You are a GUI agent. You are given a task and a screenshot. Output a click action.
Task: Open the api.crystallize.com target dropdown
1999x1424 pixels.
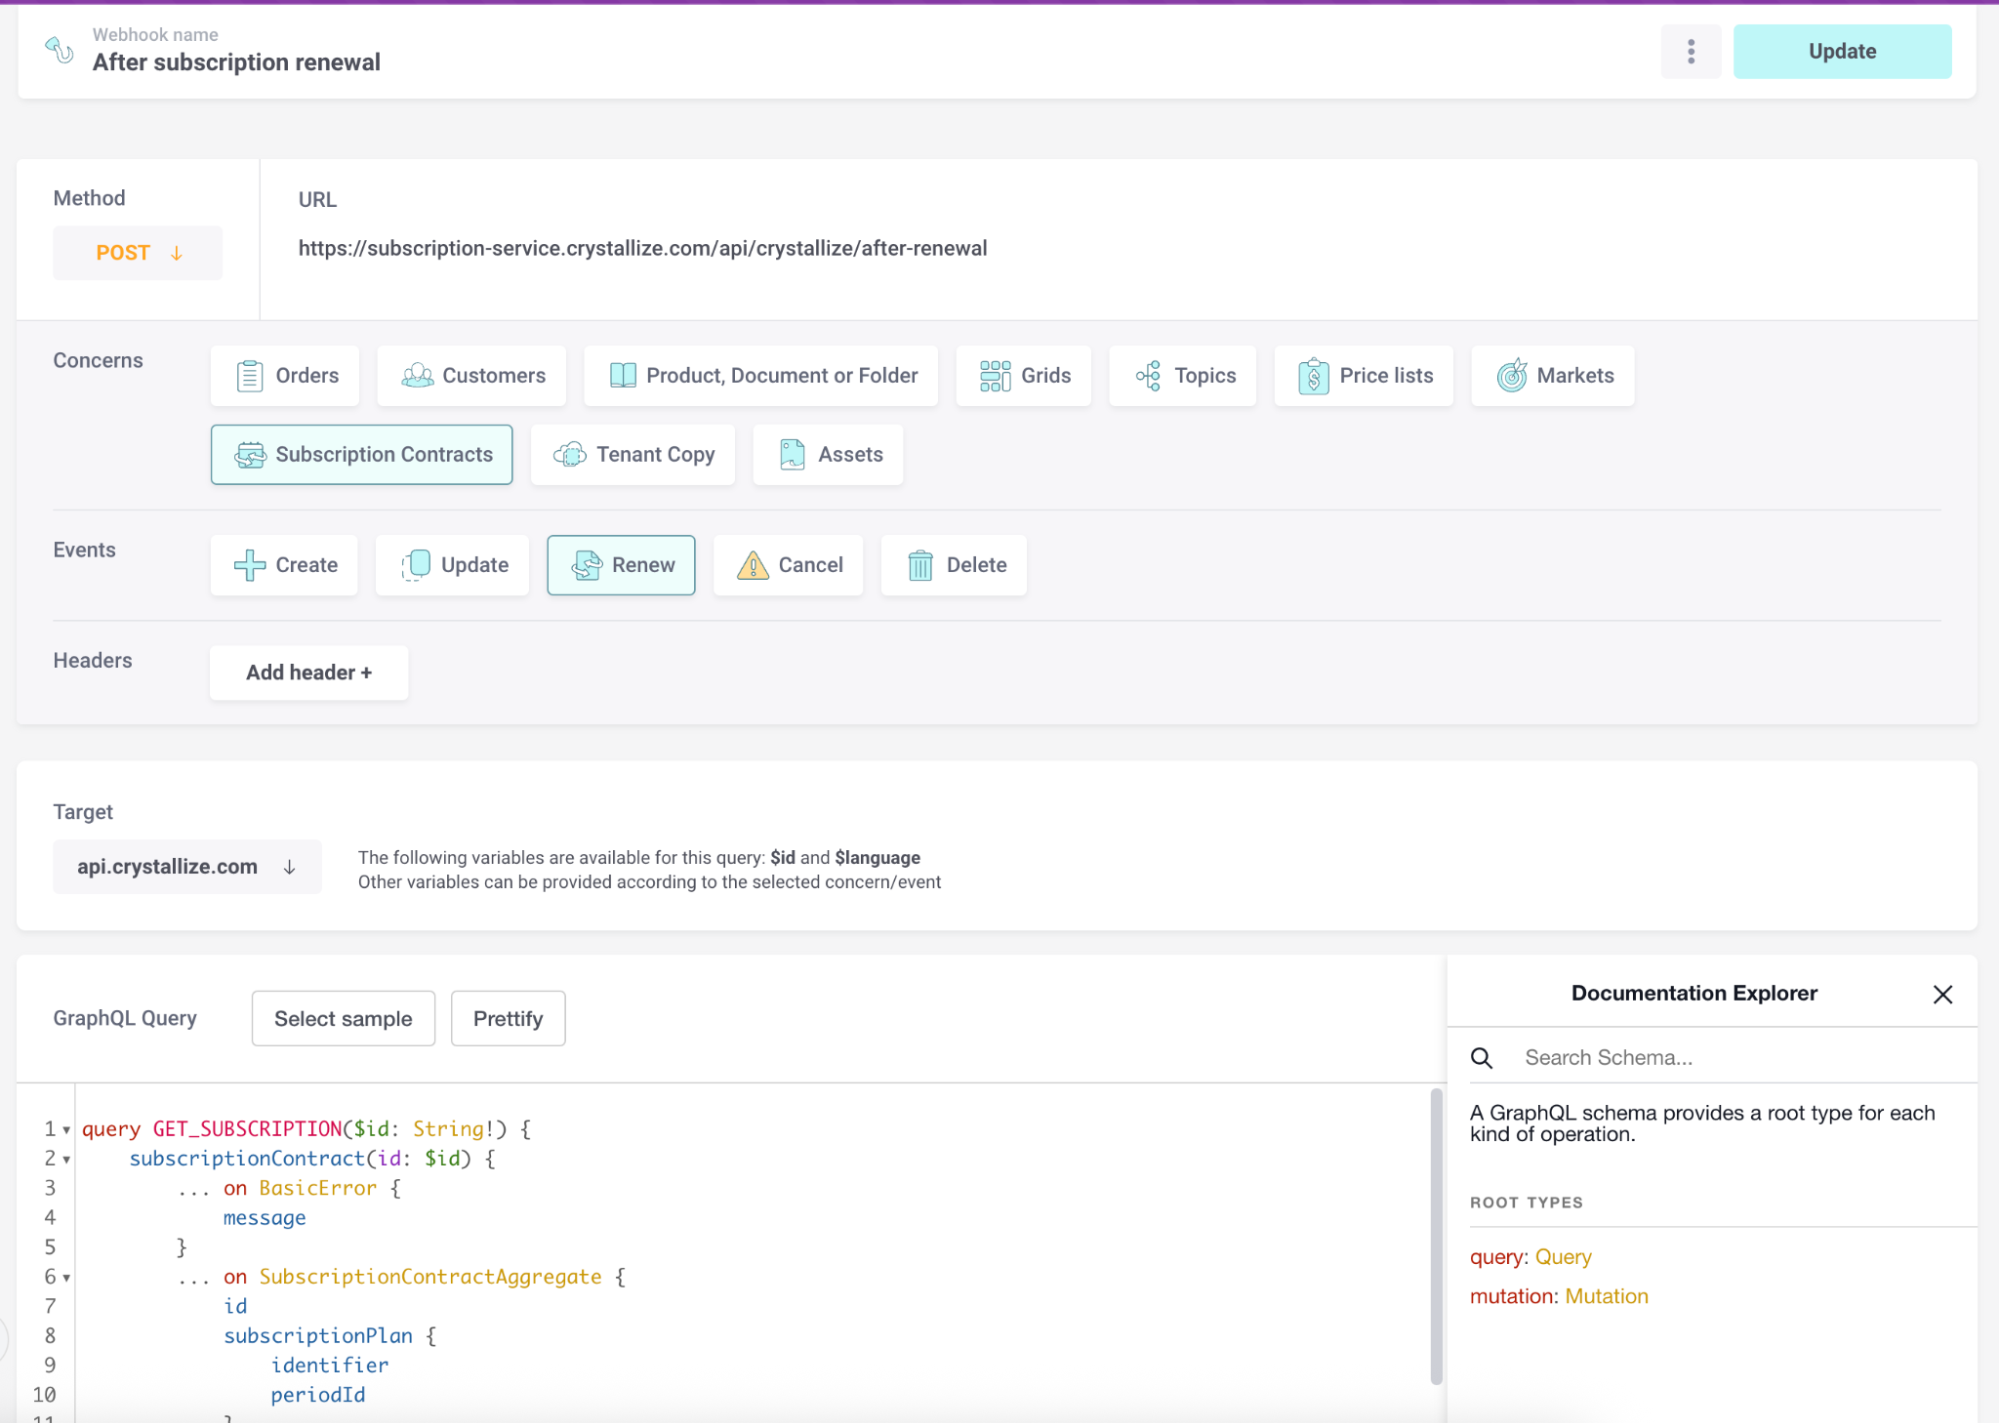click(x=187, y=866)
